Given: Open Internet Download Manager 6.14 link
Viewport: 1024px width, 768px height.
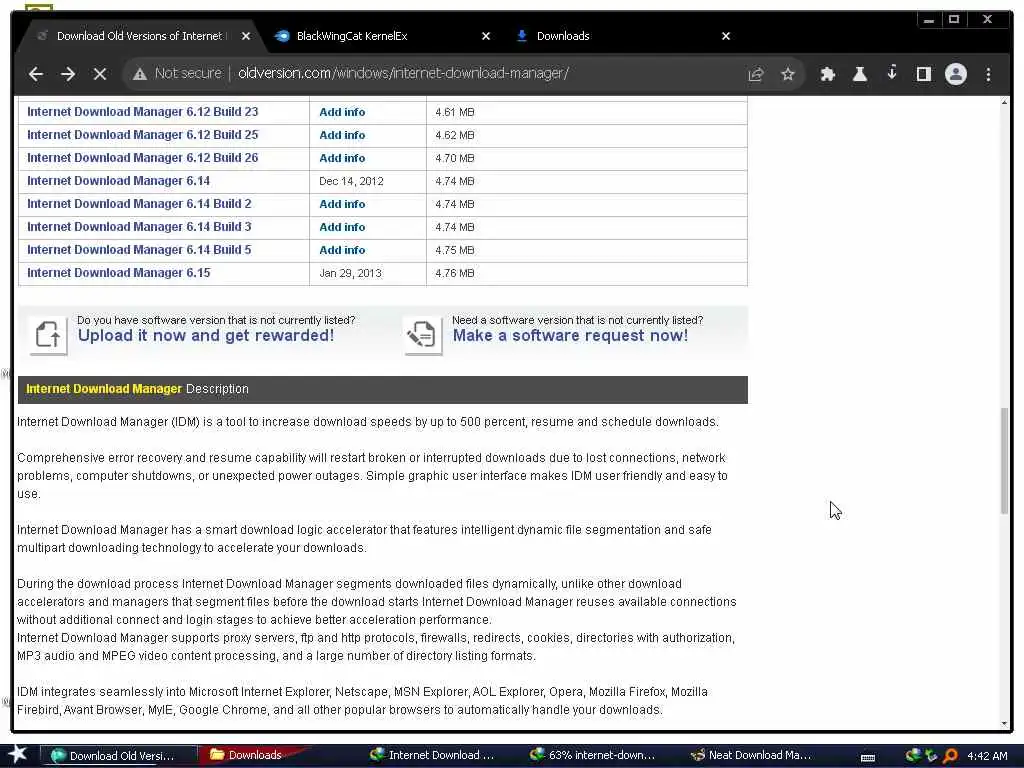Looking at the screenshot, I should pos(118,180).
